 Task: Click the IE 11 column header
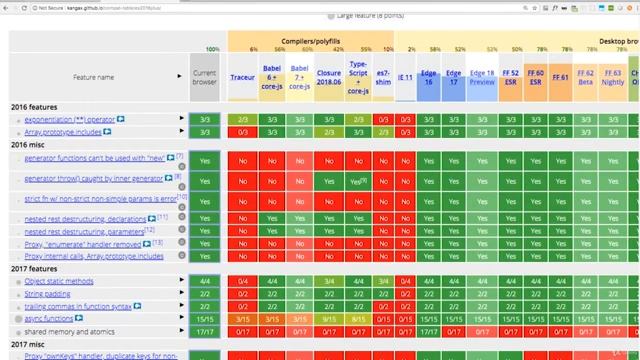pyautogui.click(x=405, y=77)
